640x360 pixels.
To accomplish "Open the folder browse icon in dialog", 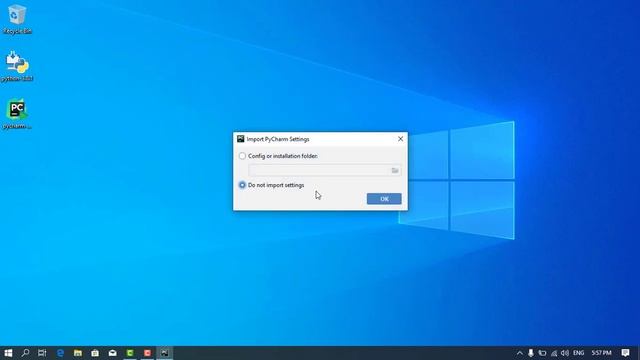I will [x=395, y=170].
